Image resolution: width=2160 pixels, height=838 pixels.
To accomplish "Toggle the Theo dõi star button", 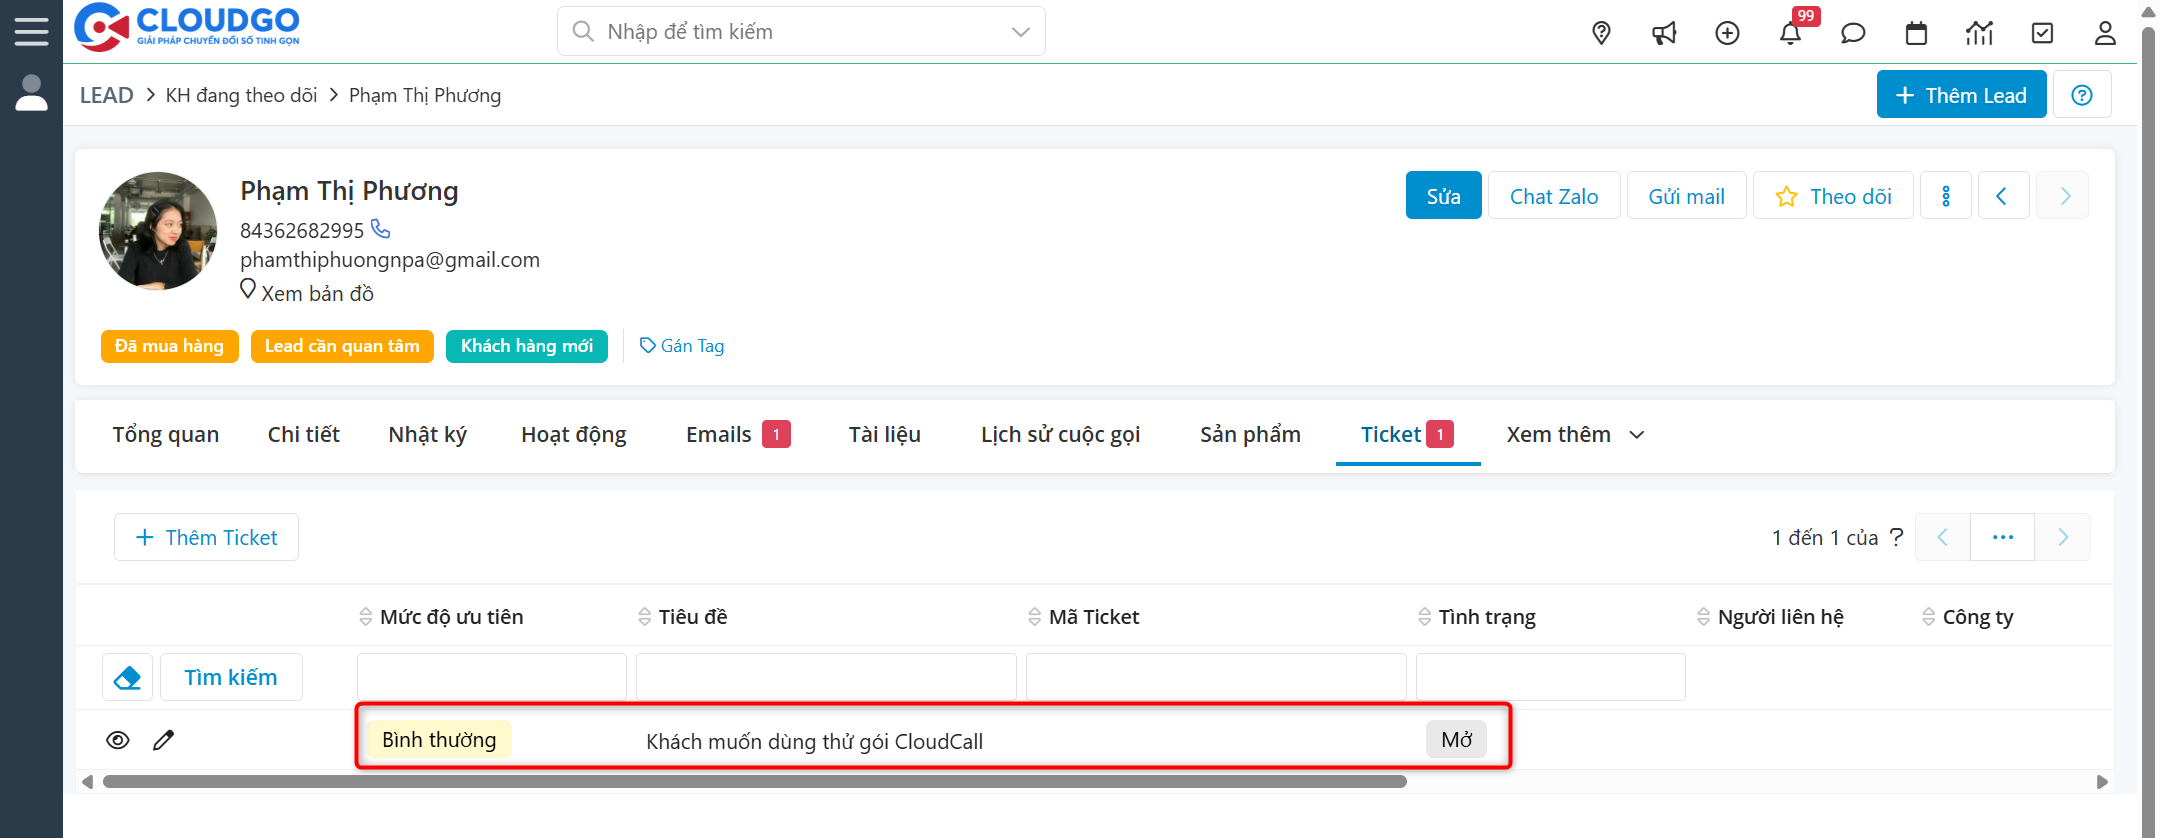I will tap(1833, 196).
